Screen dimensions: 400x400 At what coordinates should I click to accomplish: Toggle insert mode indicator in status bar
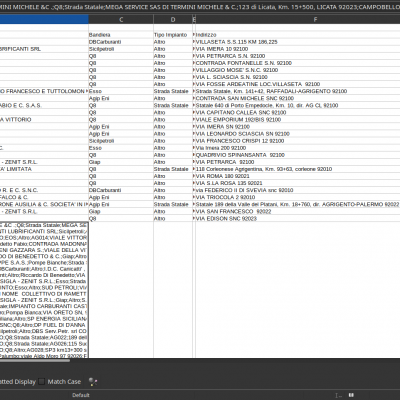(338, 395)
